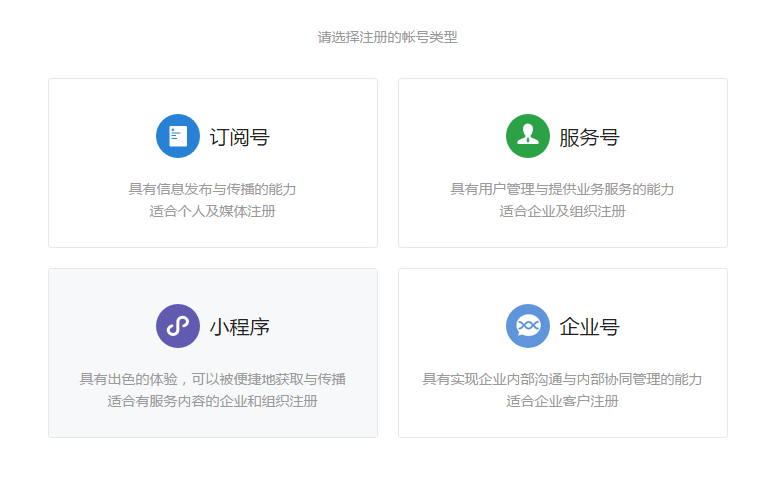Click text 具有用户管理与提供业务服务的能力
The width and height of the screenshot is (762, 478).
click(x=562, y=189)
